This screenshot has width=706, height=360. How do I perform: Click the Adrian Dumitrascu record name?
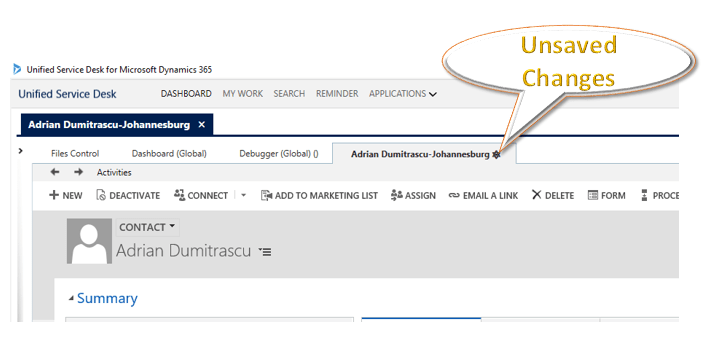(x=183, y=251)
